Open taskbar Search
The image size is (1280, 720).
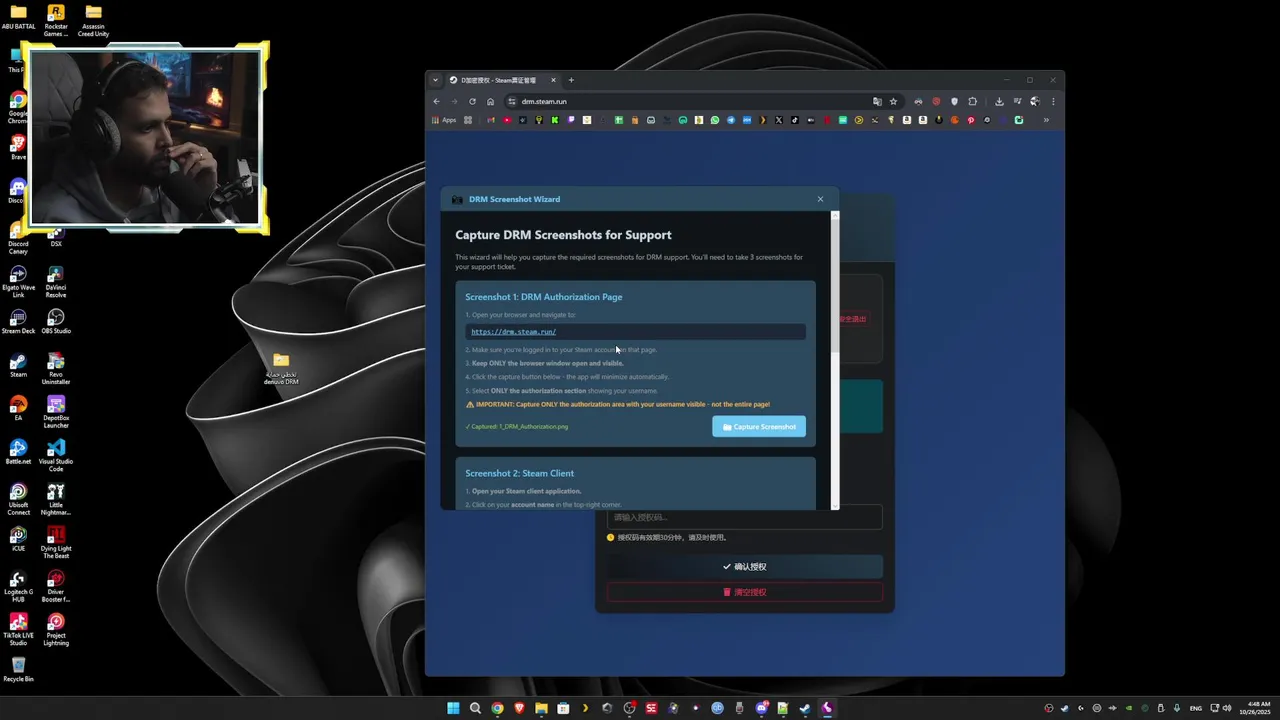point(475,708)
